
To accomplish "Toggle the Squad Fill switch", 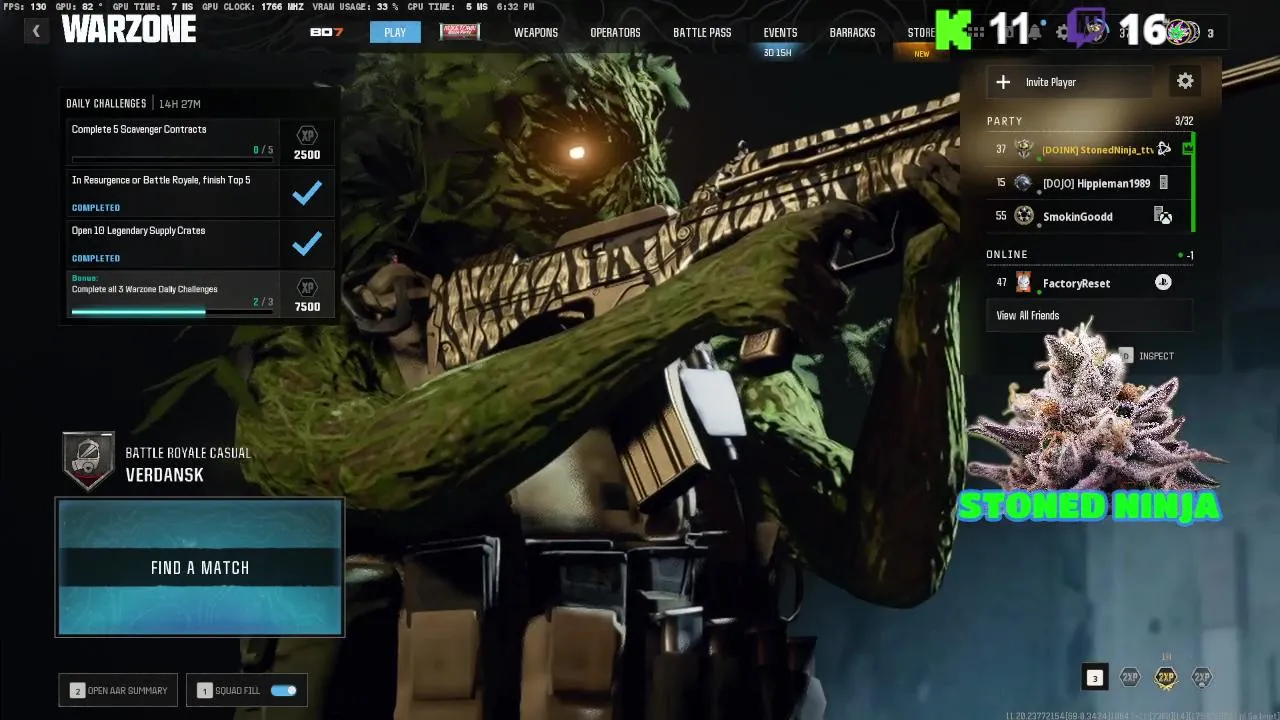I will [284, 690].
